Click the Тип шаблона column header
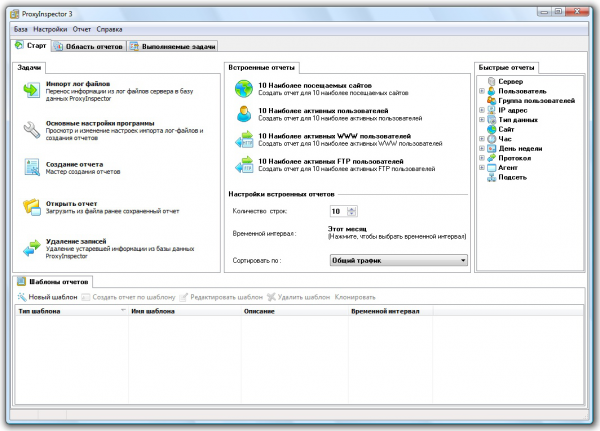Screen dimensions: 600x431 38,312
